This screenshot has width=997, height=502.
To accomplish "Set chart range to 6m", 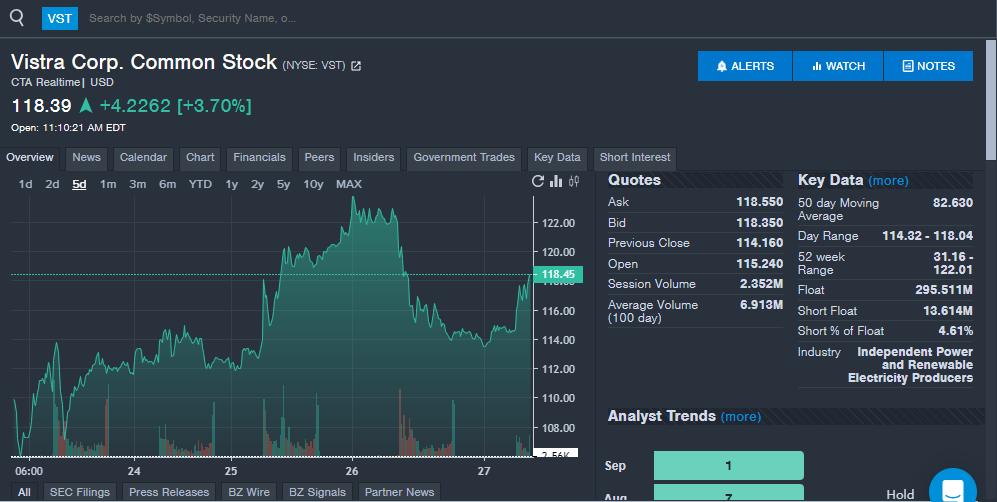I will [x=167, y=184].
